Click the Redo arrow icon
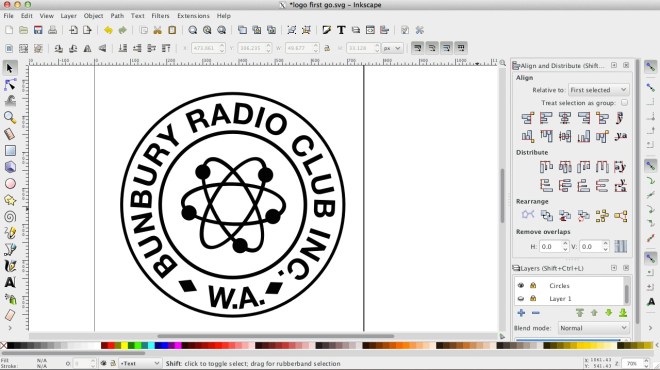This screenshot has height=370, width=660. tap(122, 30)
